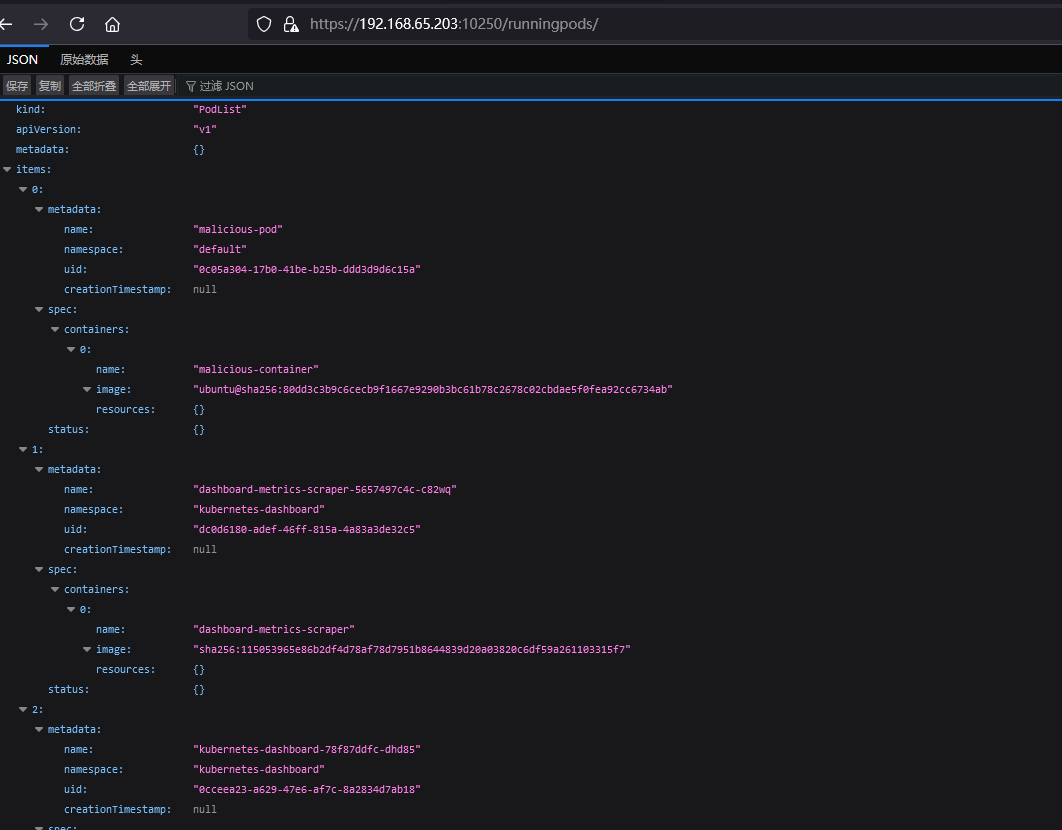Click the funnel icon beside 过滤 JSON

(x=191, y=86)
